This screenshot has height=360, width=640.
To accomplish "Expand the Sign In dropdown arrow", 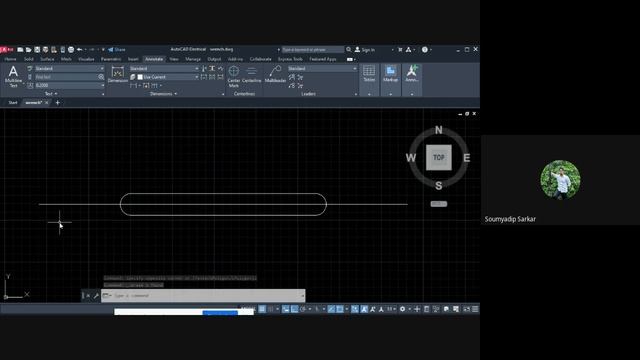I will pyautogui.click(x=393, y=50).
